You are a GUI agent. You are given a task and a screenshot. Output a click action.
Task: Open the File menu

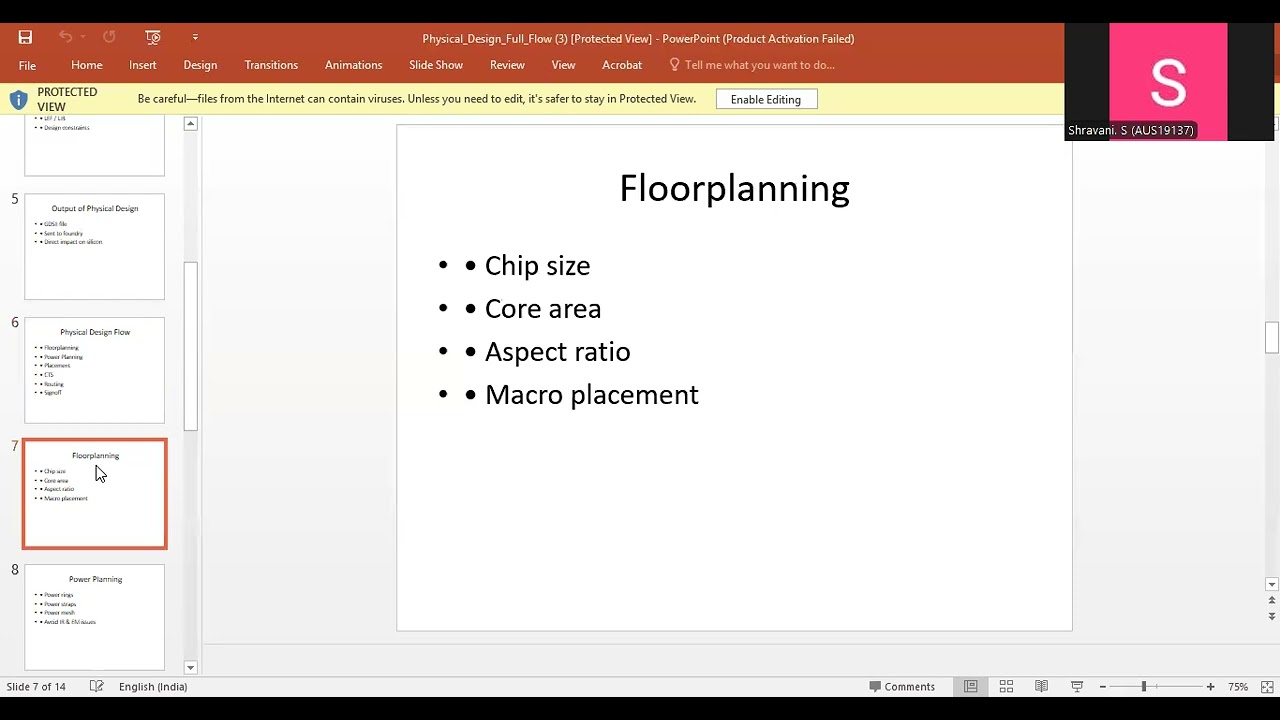tap(27, 65)
